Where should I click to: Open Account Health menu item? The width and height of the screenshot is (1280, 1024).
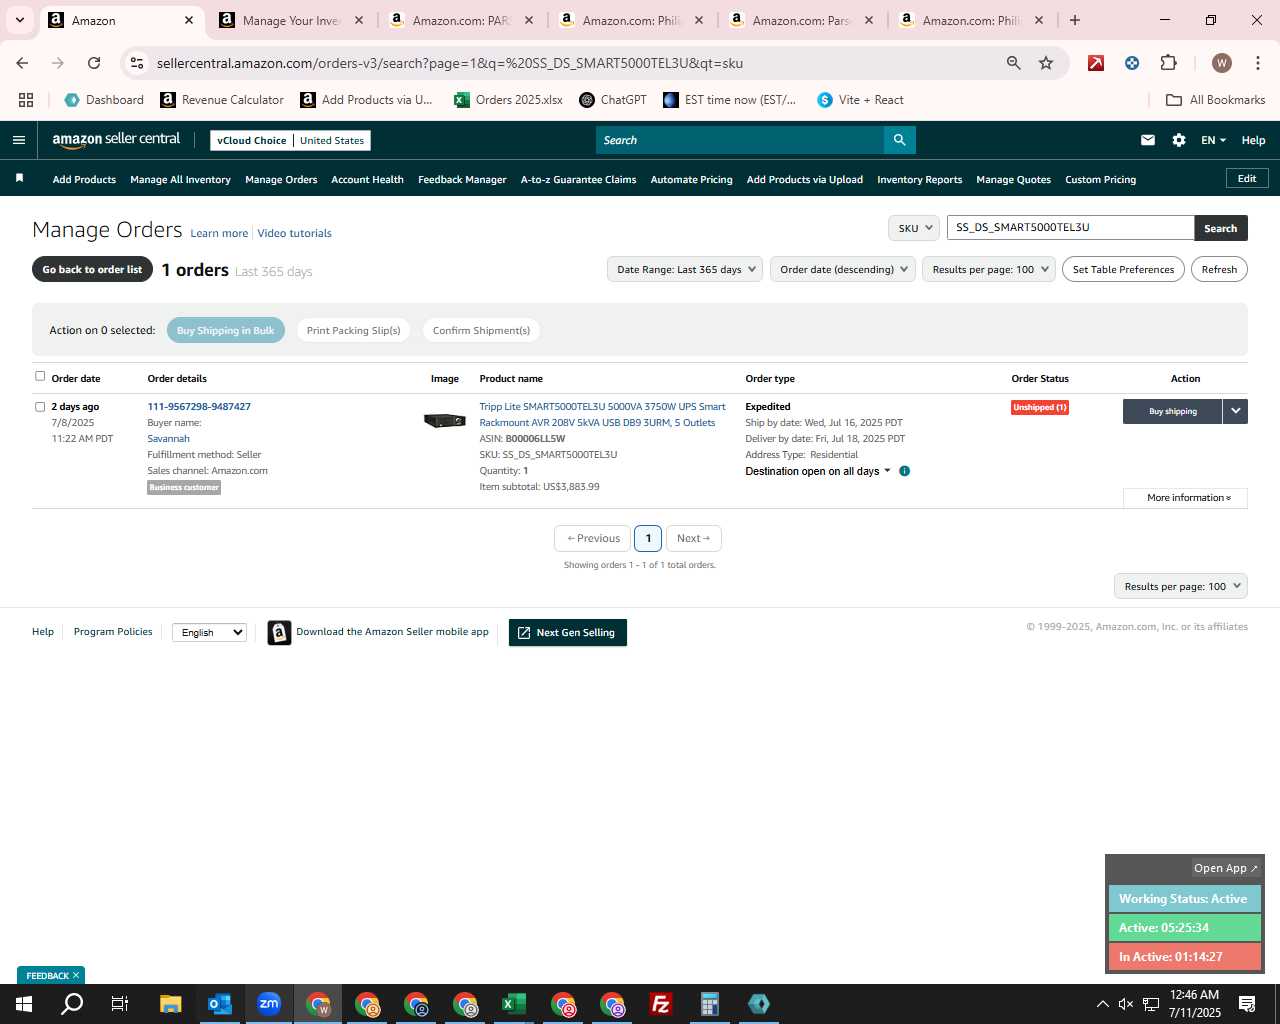(367, 180)
